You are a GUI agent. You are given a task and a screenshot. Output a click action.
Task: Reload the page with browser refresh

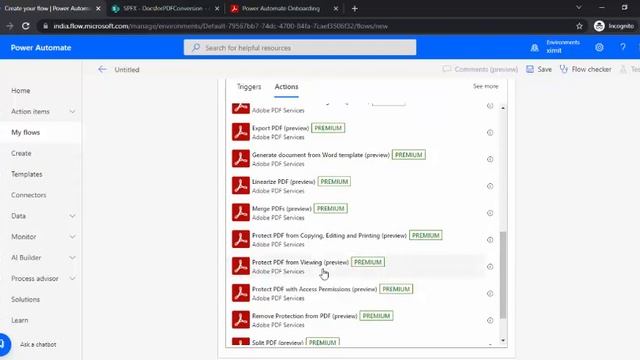click(26, 26)
